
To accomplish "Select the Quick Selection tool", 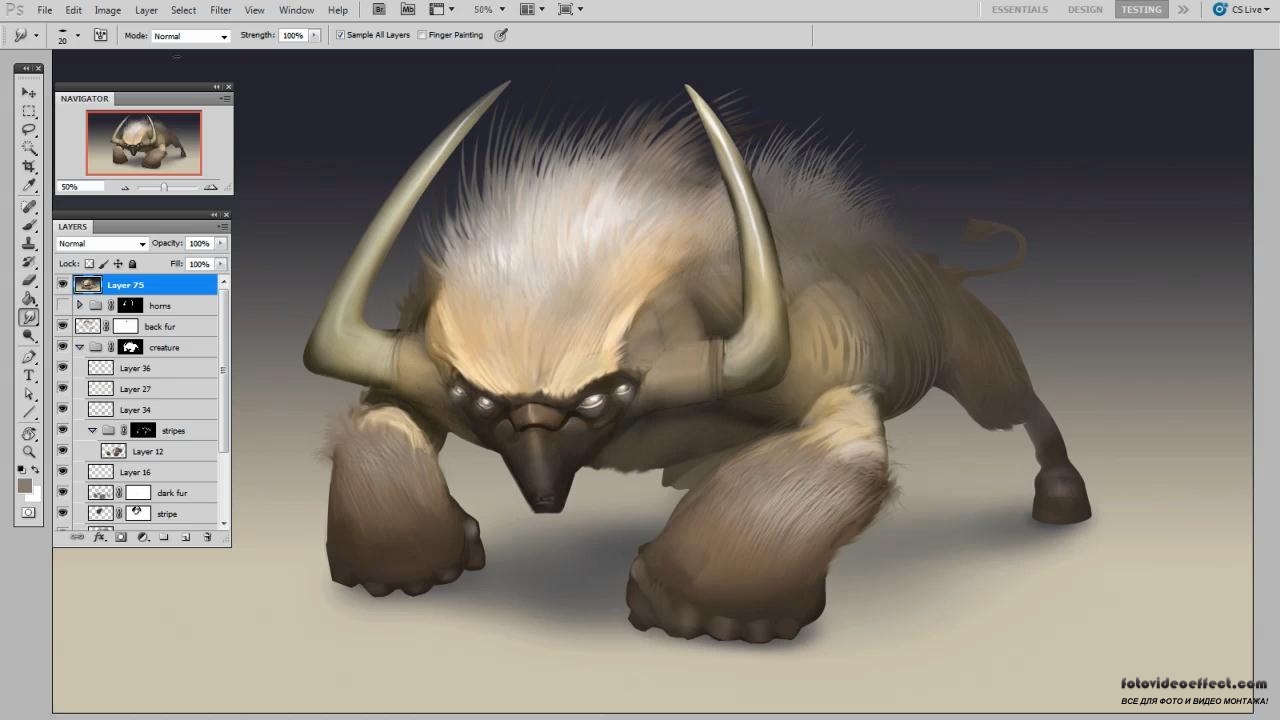I will click(29, 147).
